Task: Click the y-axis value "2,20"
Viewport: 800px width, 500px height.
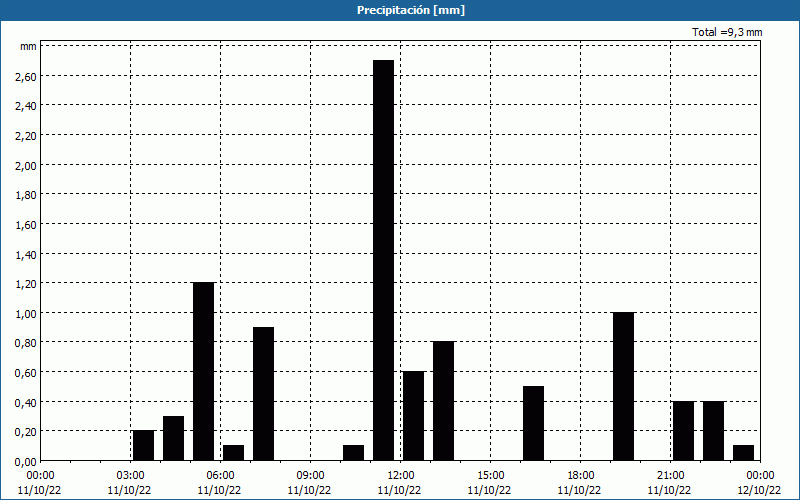Action: click(26, 136)
